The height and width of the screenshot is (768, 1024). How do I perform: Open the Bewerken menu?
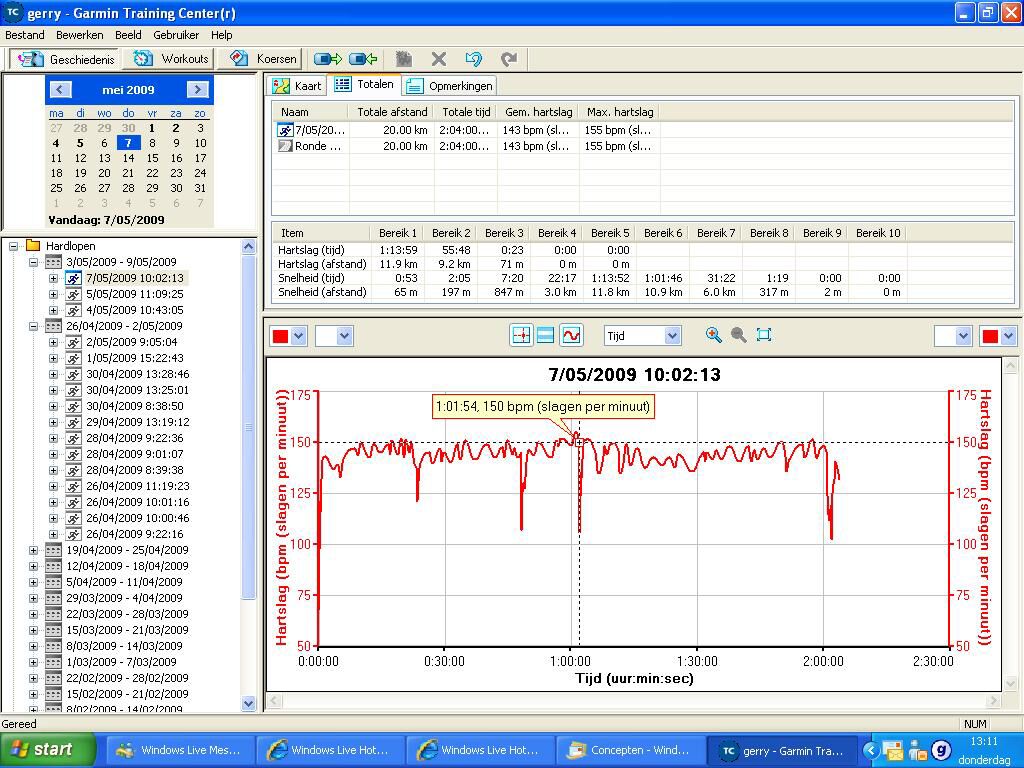80,35
